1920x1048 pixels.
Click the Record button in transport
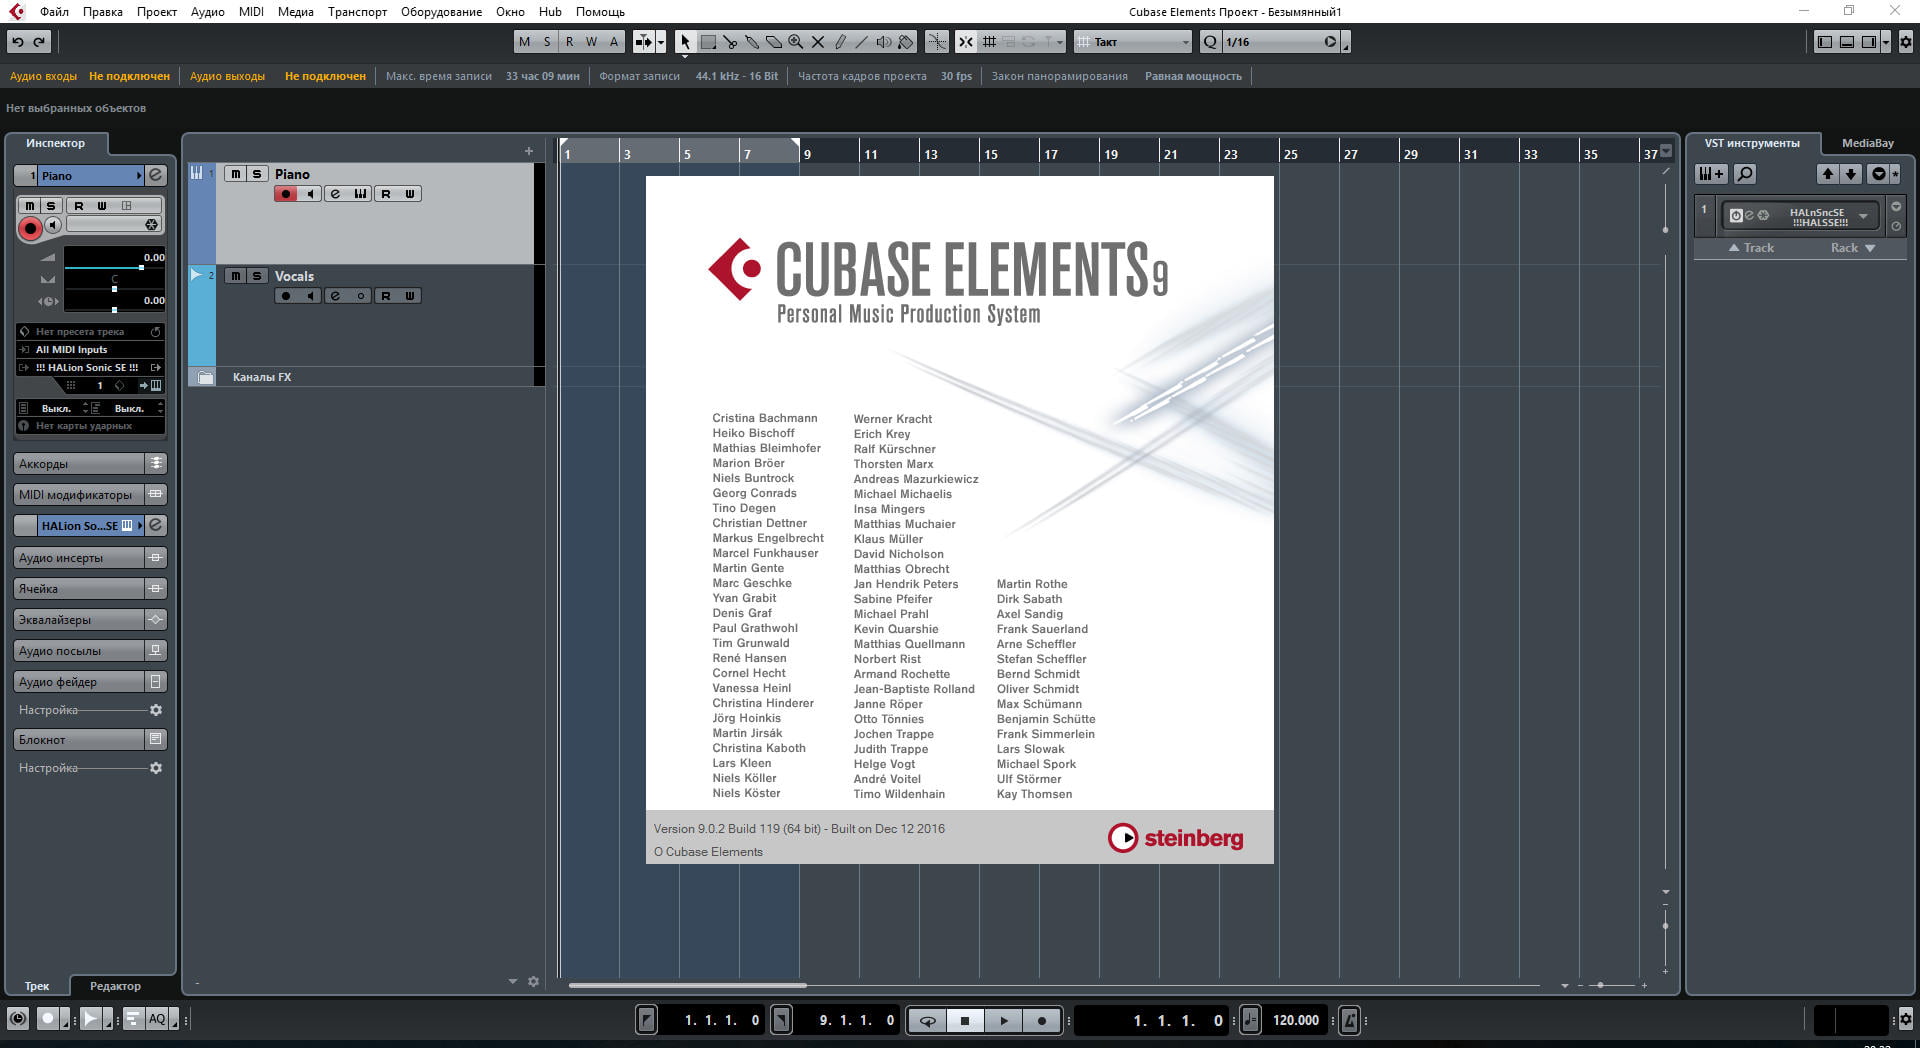pyautogui.click(x=1042, y=1020)
